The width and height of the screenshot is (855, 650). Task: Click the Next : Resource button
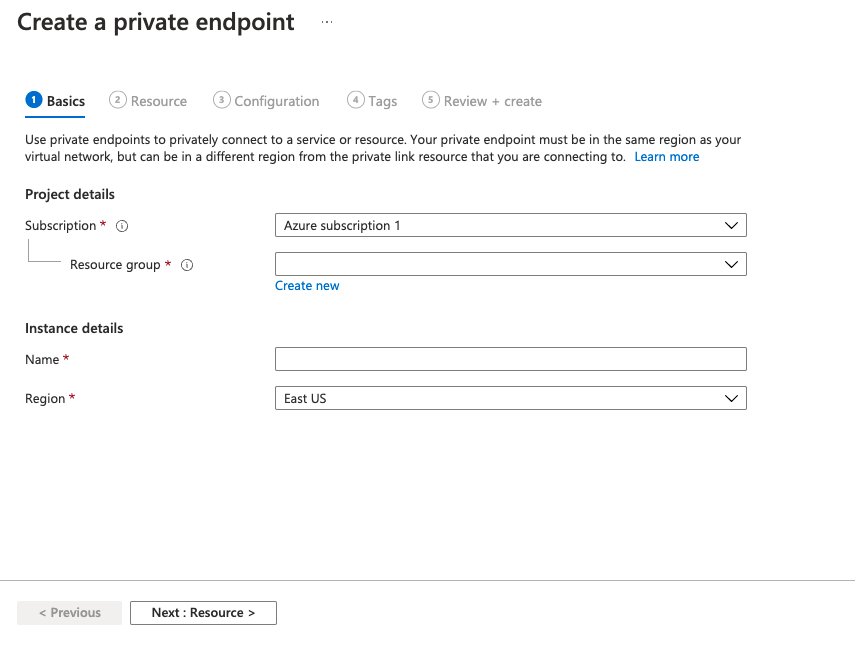pos(203,613)
